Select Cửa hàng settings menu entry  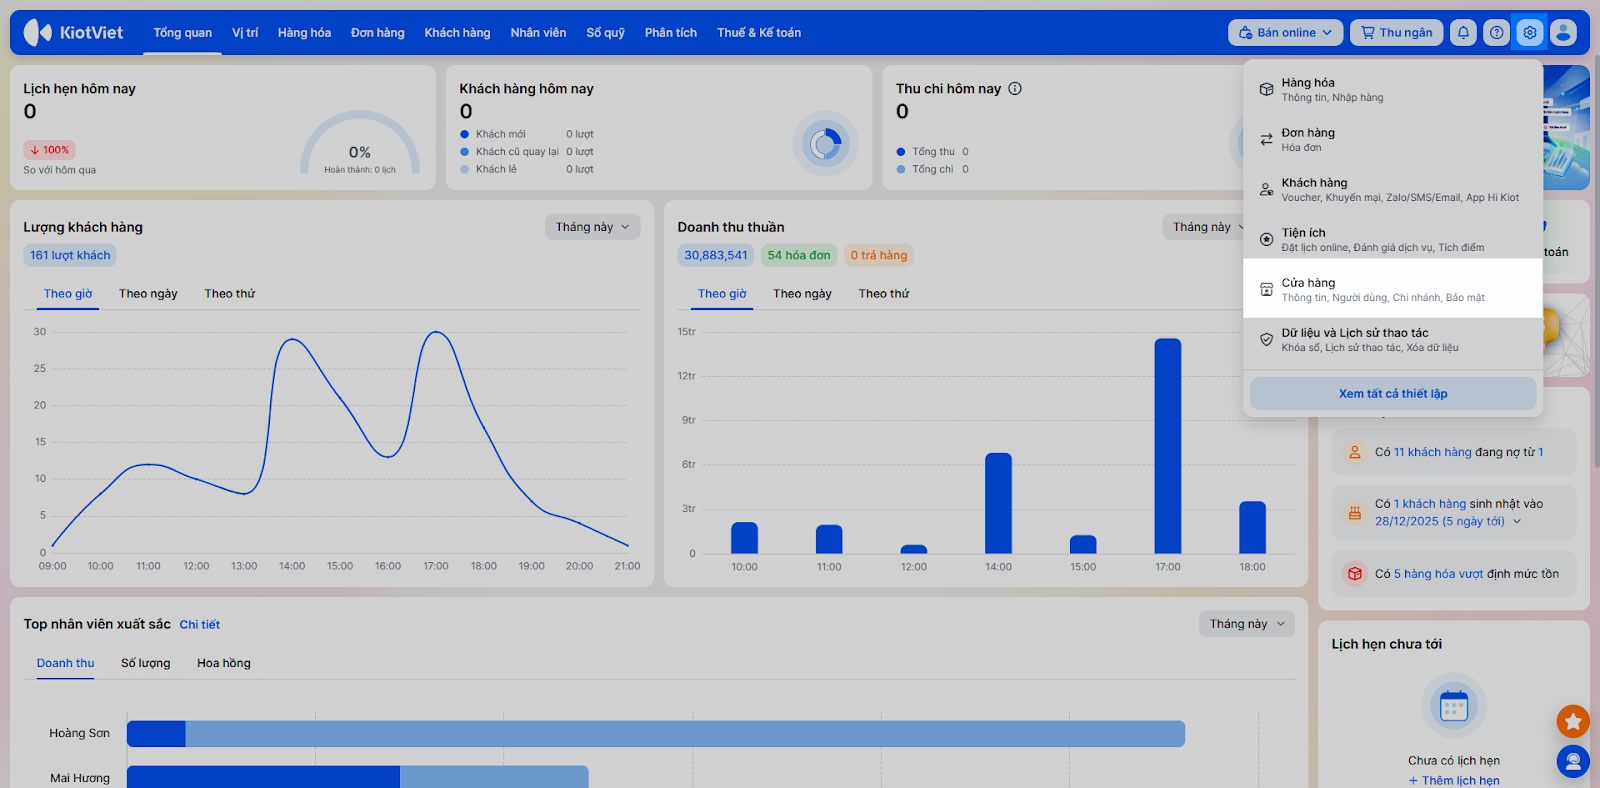(1393, 289)
